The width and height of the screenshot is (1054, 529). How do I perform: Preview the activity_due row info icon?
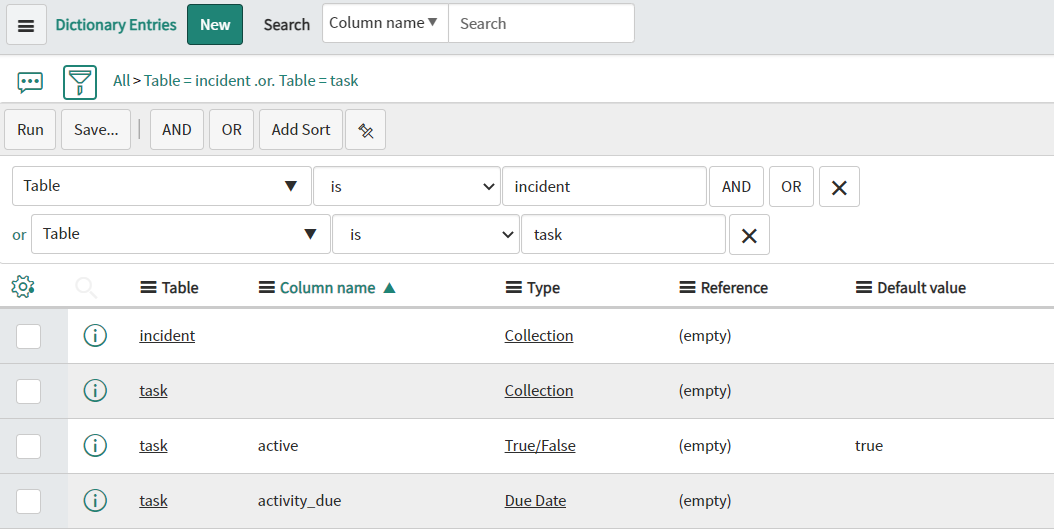tap(95, 501)
